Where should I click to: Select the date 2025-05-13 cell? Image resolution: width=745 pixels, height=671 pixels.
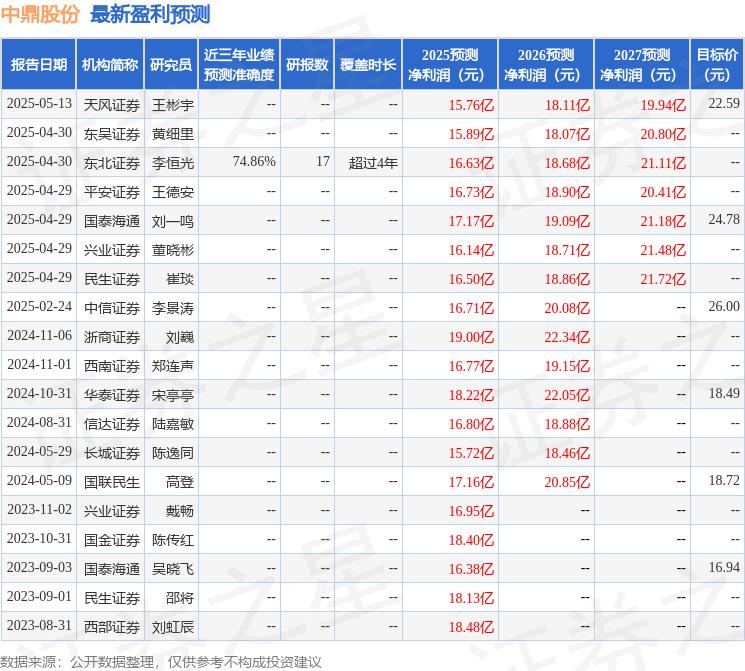click(x=39, y=104)
